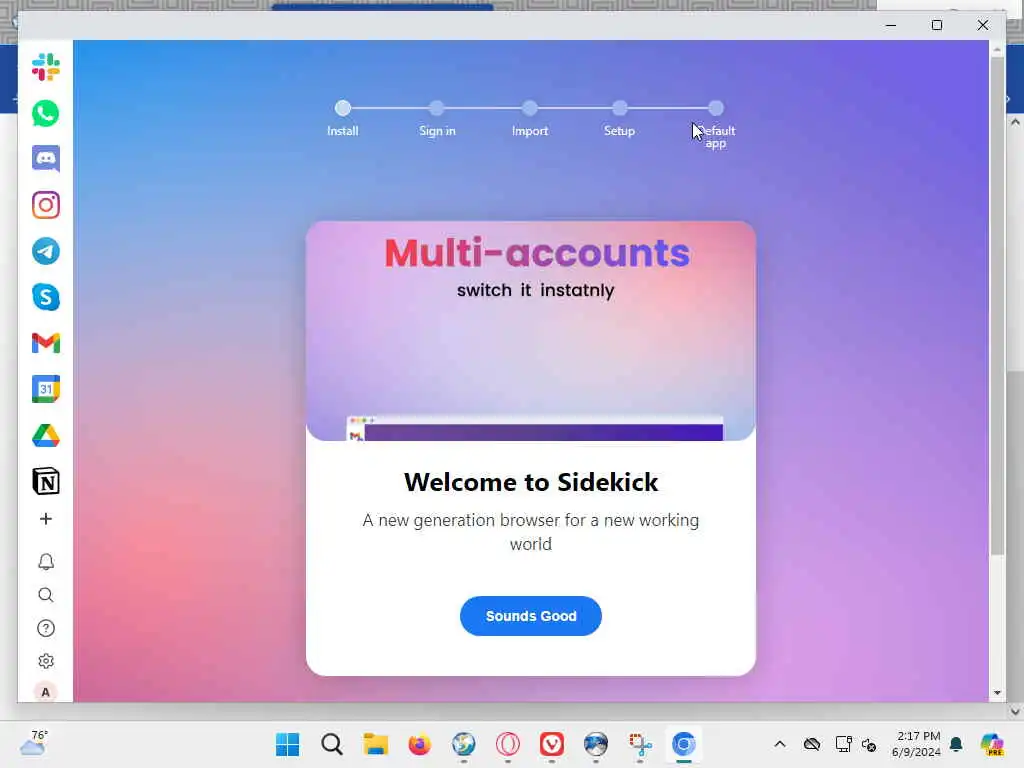Open Windows taskbar search
This screenshot has width=1024, height=768.
[x=332, y=744]
